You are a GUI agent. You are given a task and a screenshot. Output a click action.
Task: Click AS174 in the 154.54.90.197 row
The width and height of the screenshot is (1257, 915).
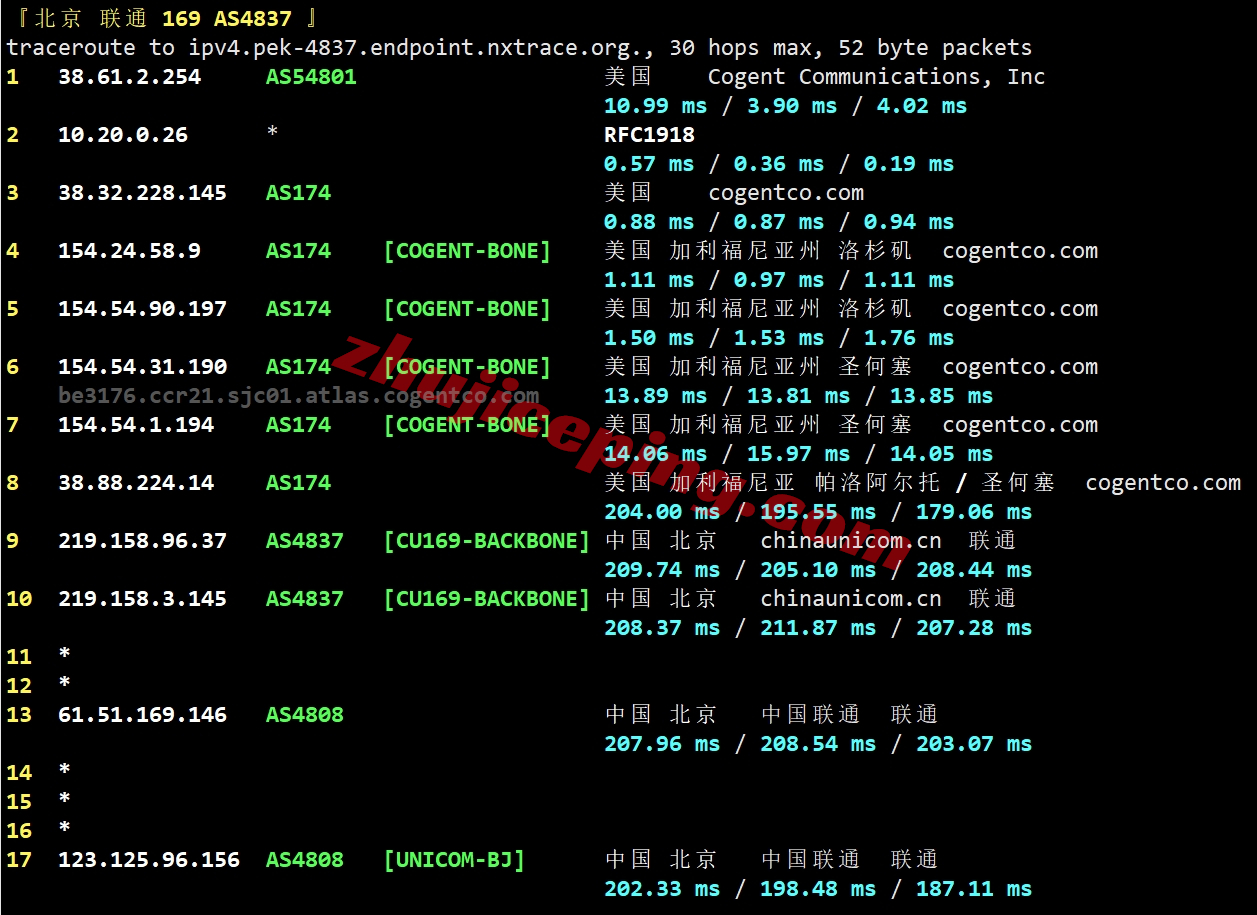click(x=298, y=309)
